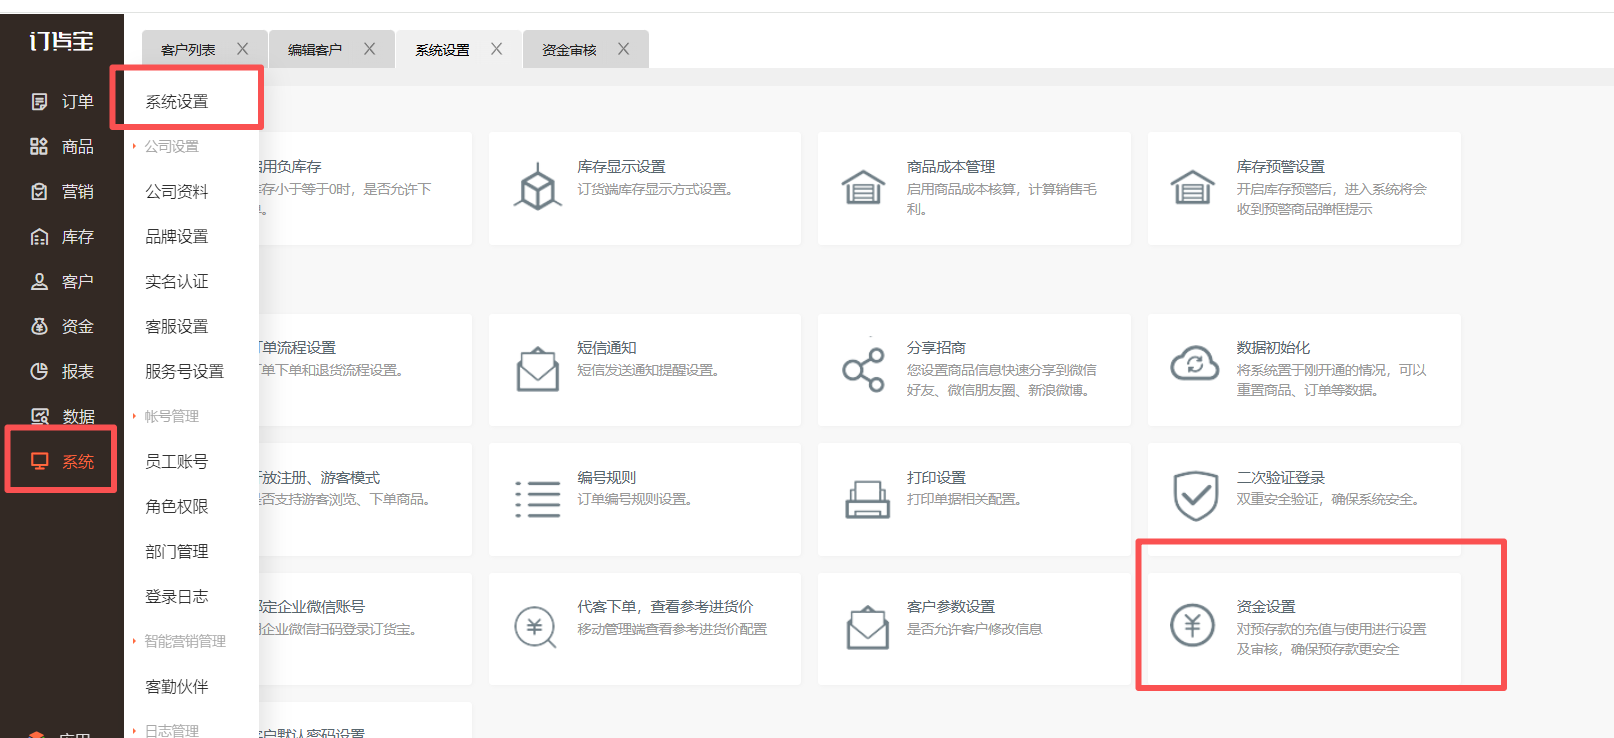Open 实名认证 in the submenu
1614x738 pixels.
point(177,282)
